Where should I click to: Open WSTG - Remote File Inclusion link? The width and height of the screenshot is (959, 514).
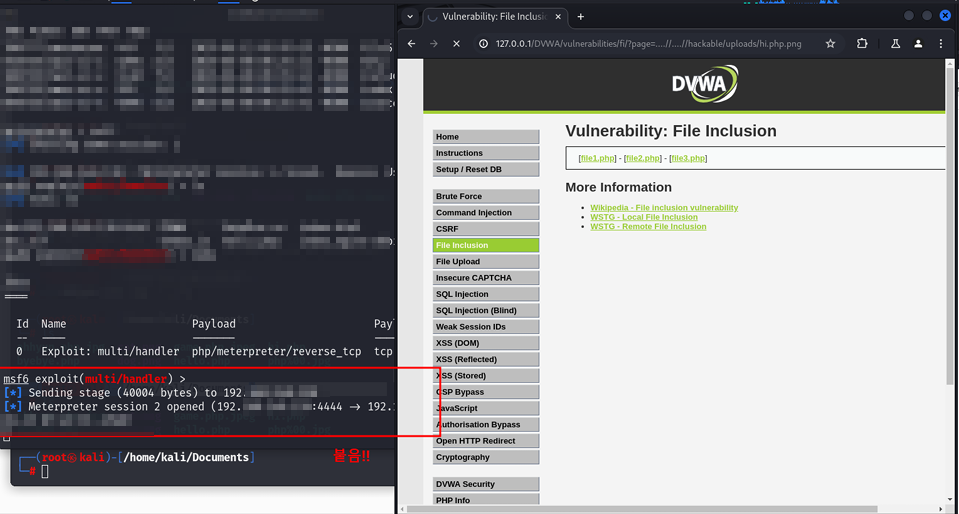pyautogui.click(x=648, y=226)
